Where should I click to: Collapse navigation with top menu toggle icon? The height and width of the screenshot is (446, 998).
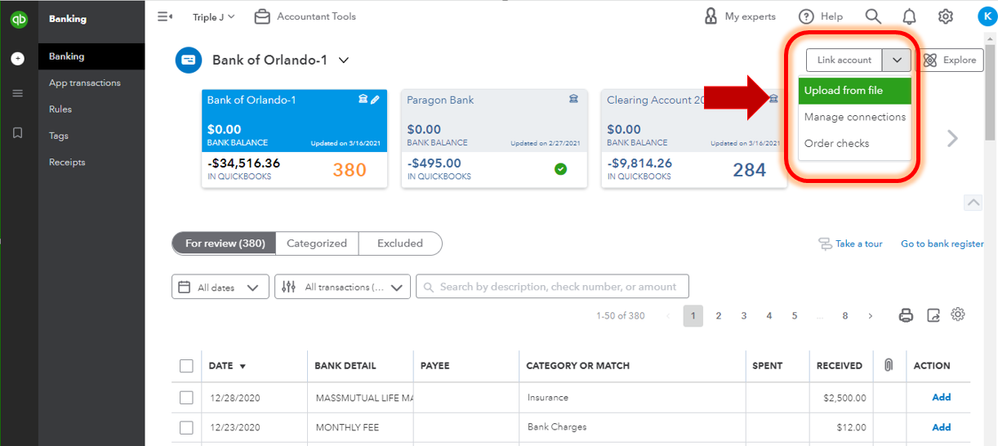click(x=165, y=17)
